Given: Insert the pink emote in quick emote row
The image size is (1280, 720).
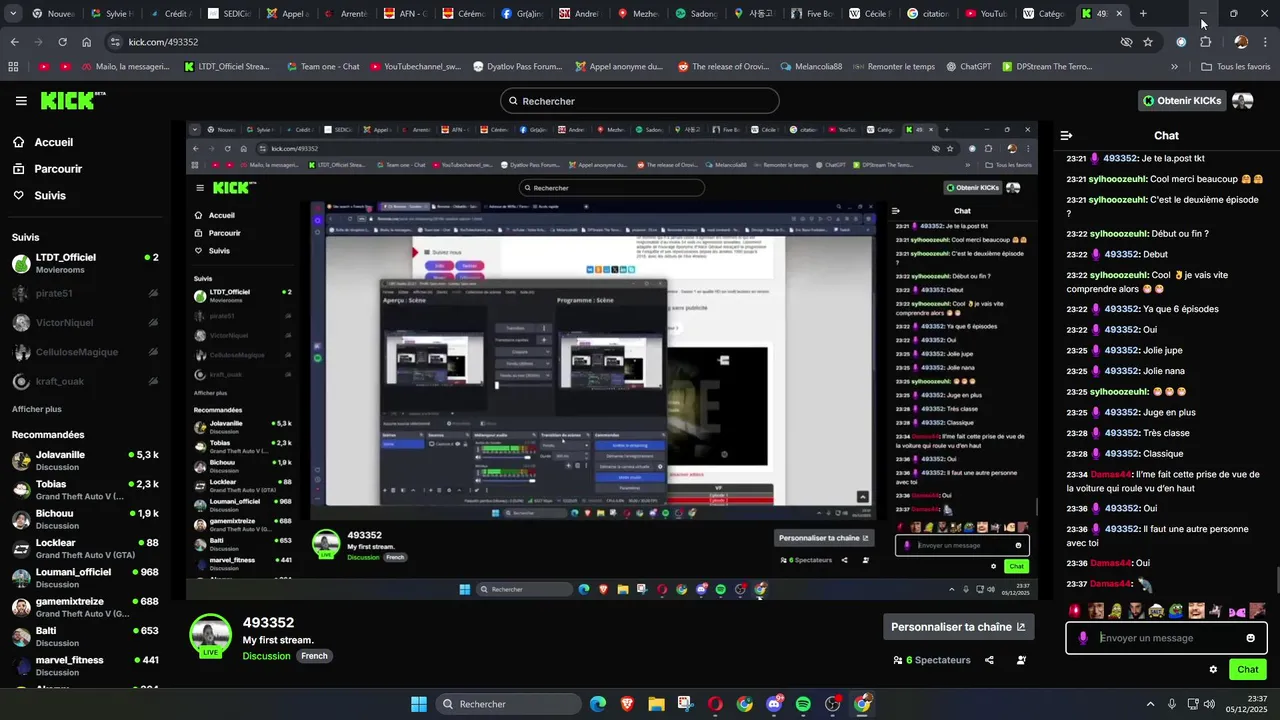Looking at the screenshot, I should click(x=1237, y=610).
